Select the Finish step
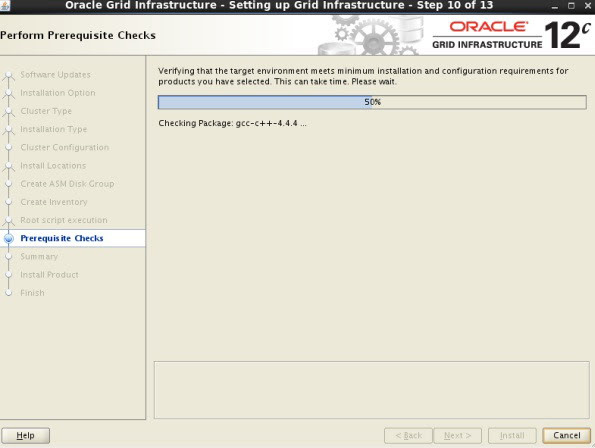 32,293
